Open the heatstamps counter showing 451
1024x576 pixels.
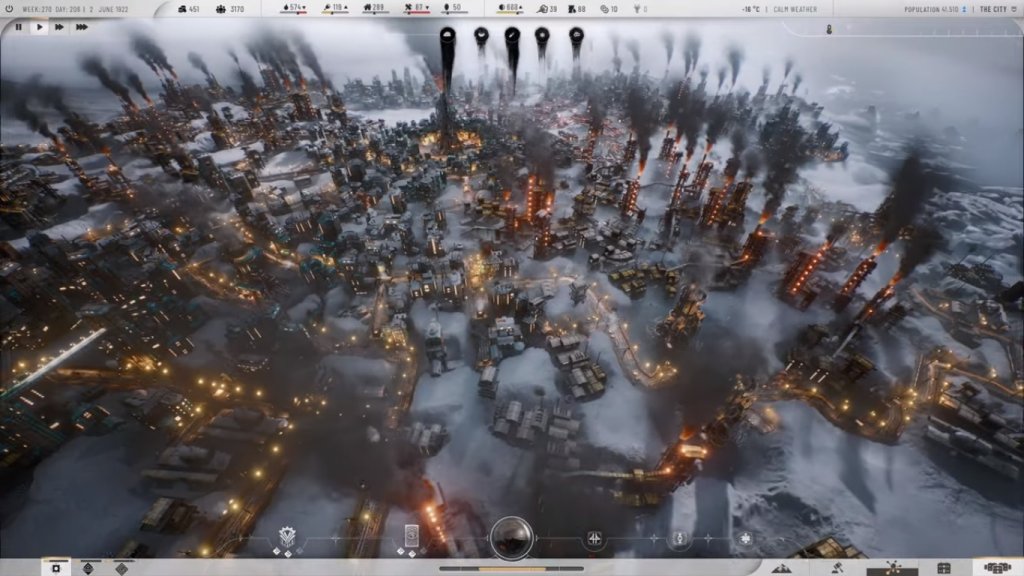[x=188, y=9]
